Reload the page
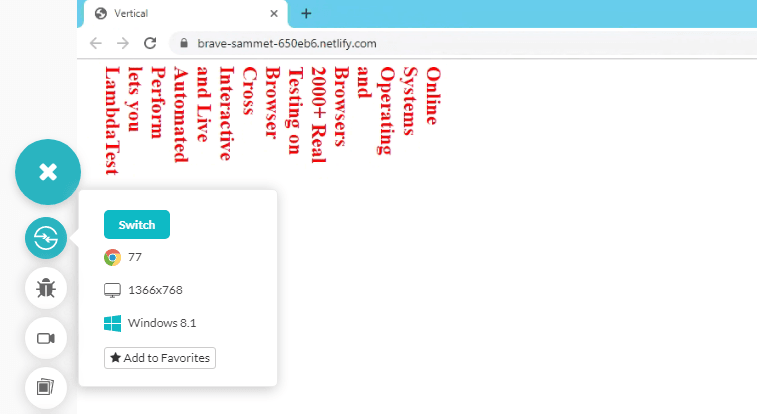 tap(150, 43)
